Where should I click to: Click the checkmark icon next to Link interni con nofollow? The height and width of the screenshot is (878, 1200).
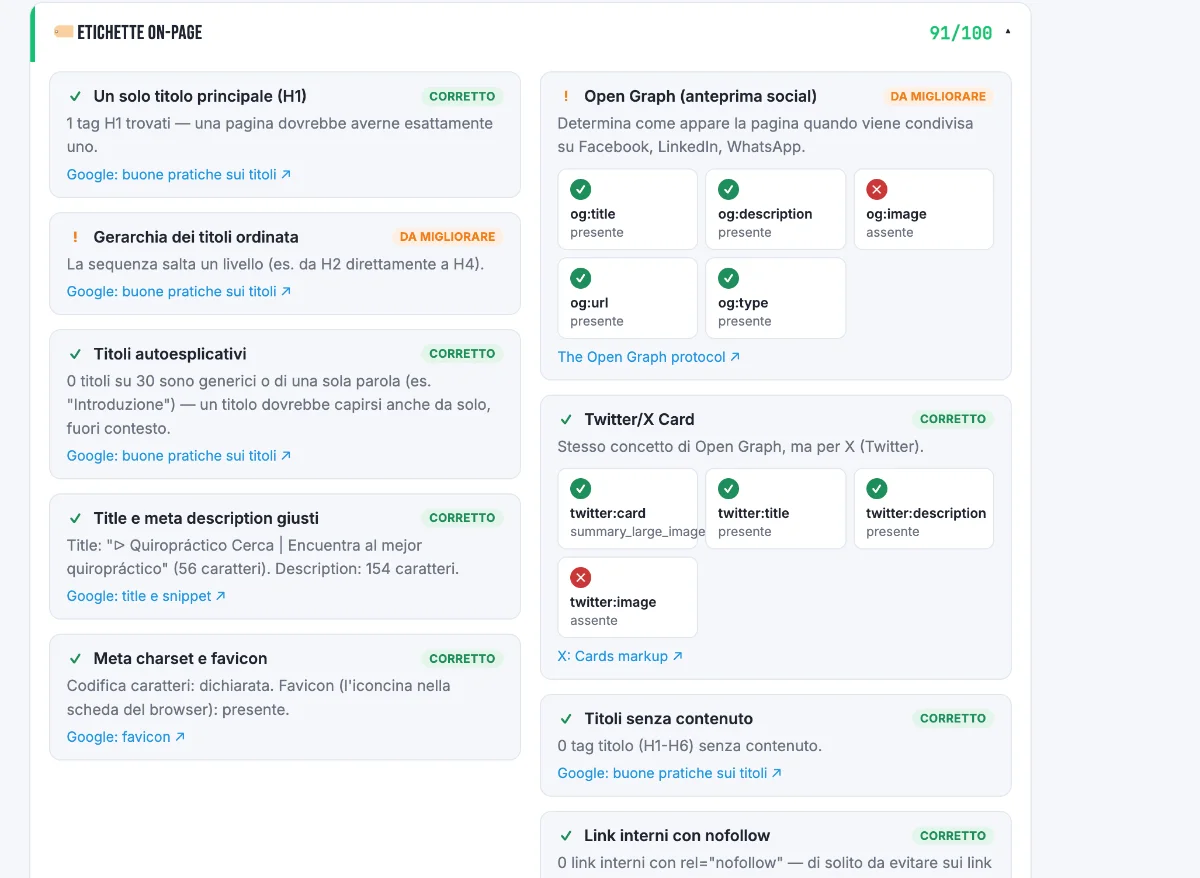click(566, 836)
